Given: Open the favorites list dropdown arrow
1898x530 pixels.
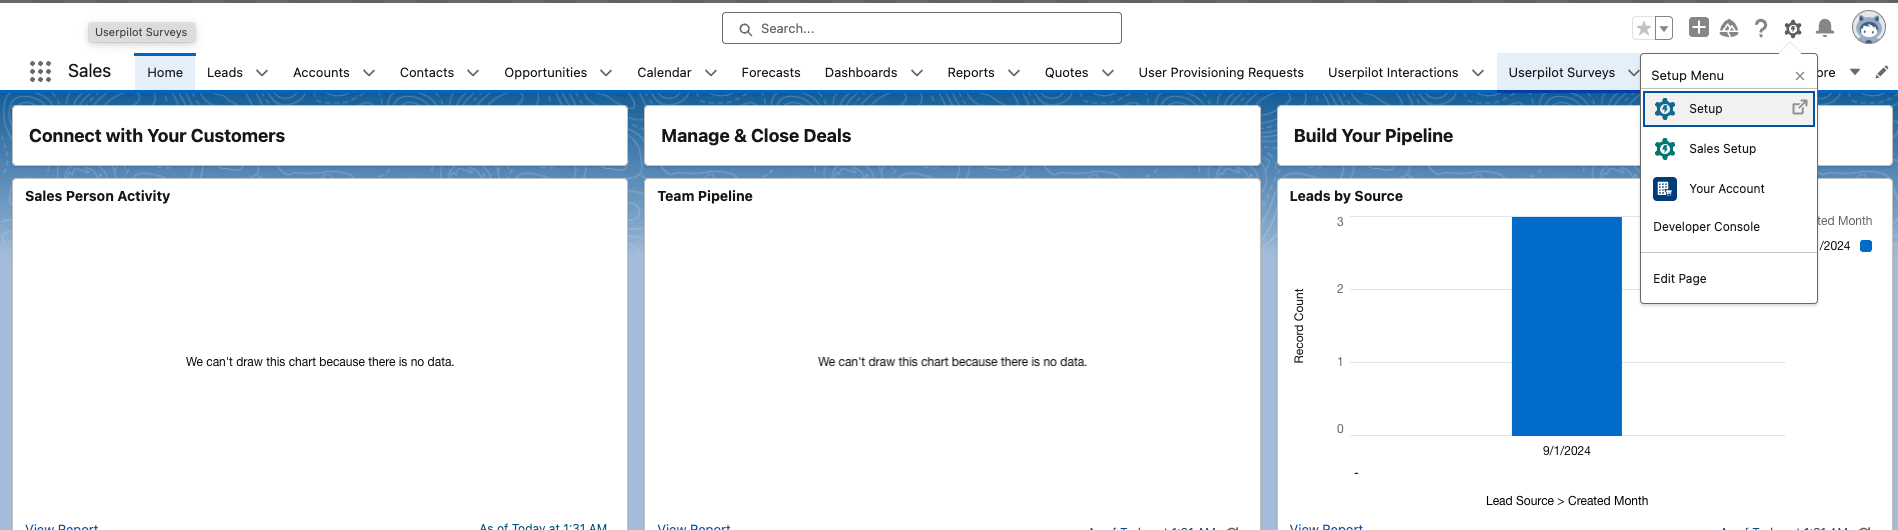Looking at the screenshot, I should coord(1664,29).
